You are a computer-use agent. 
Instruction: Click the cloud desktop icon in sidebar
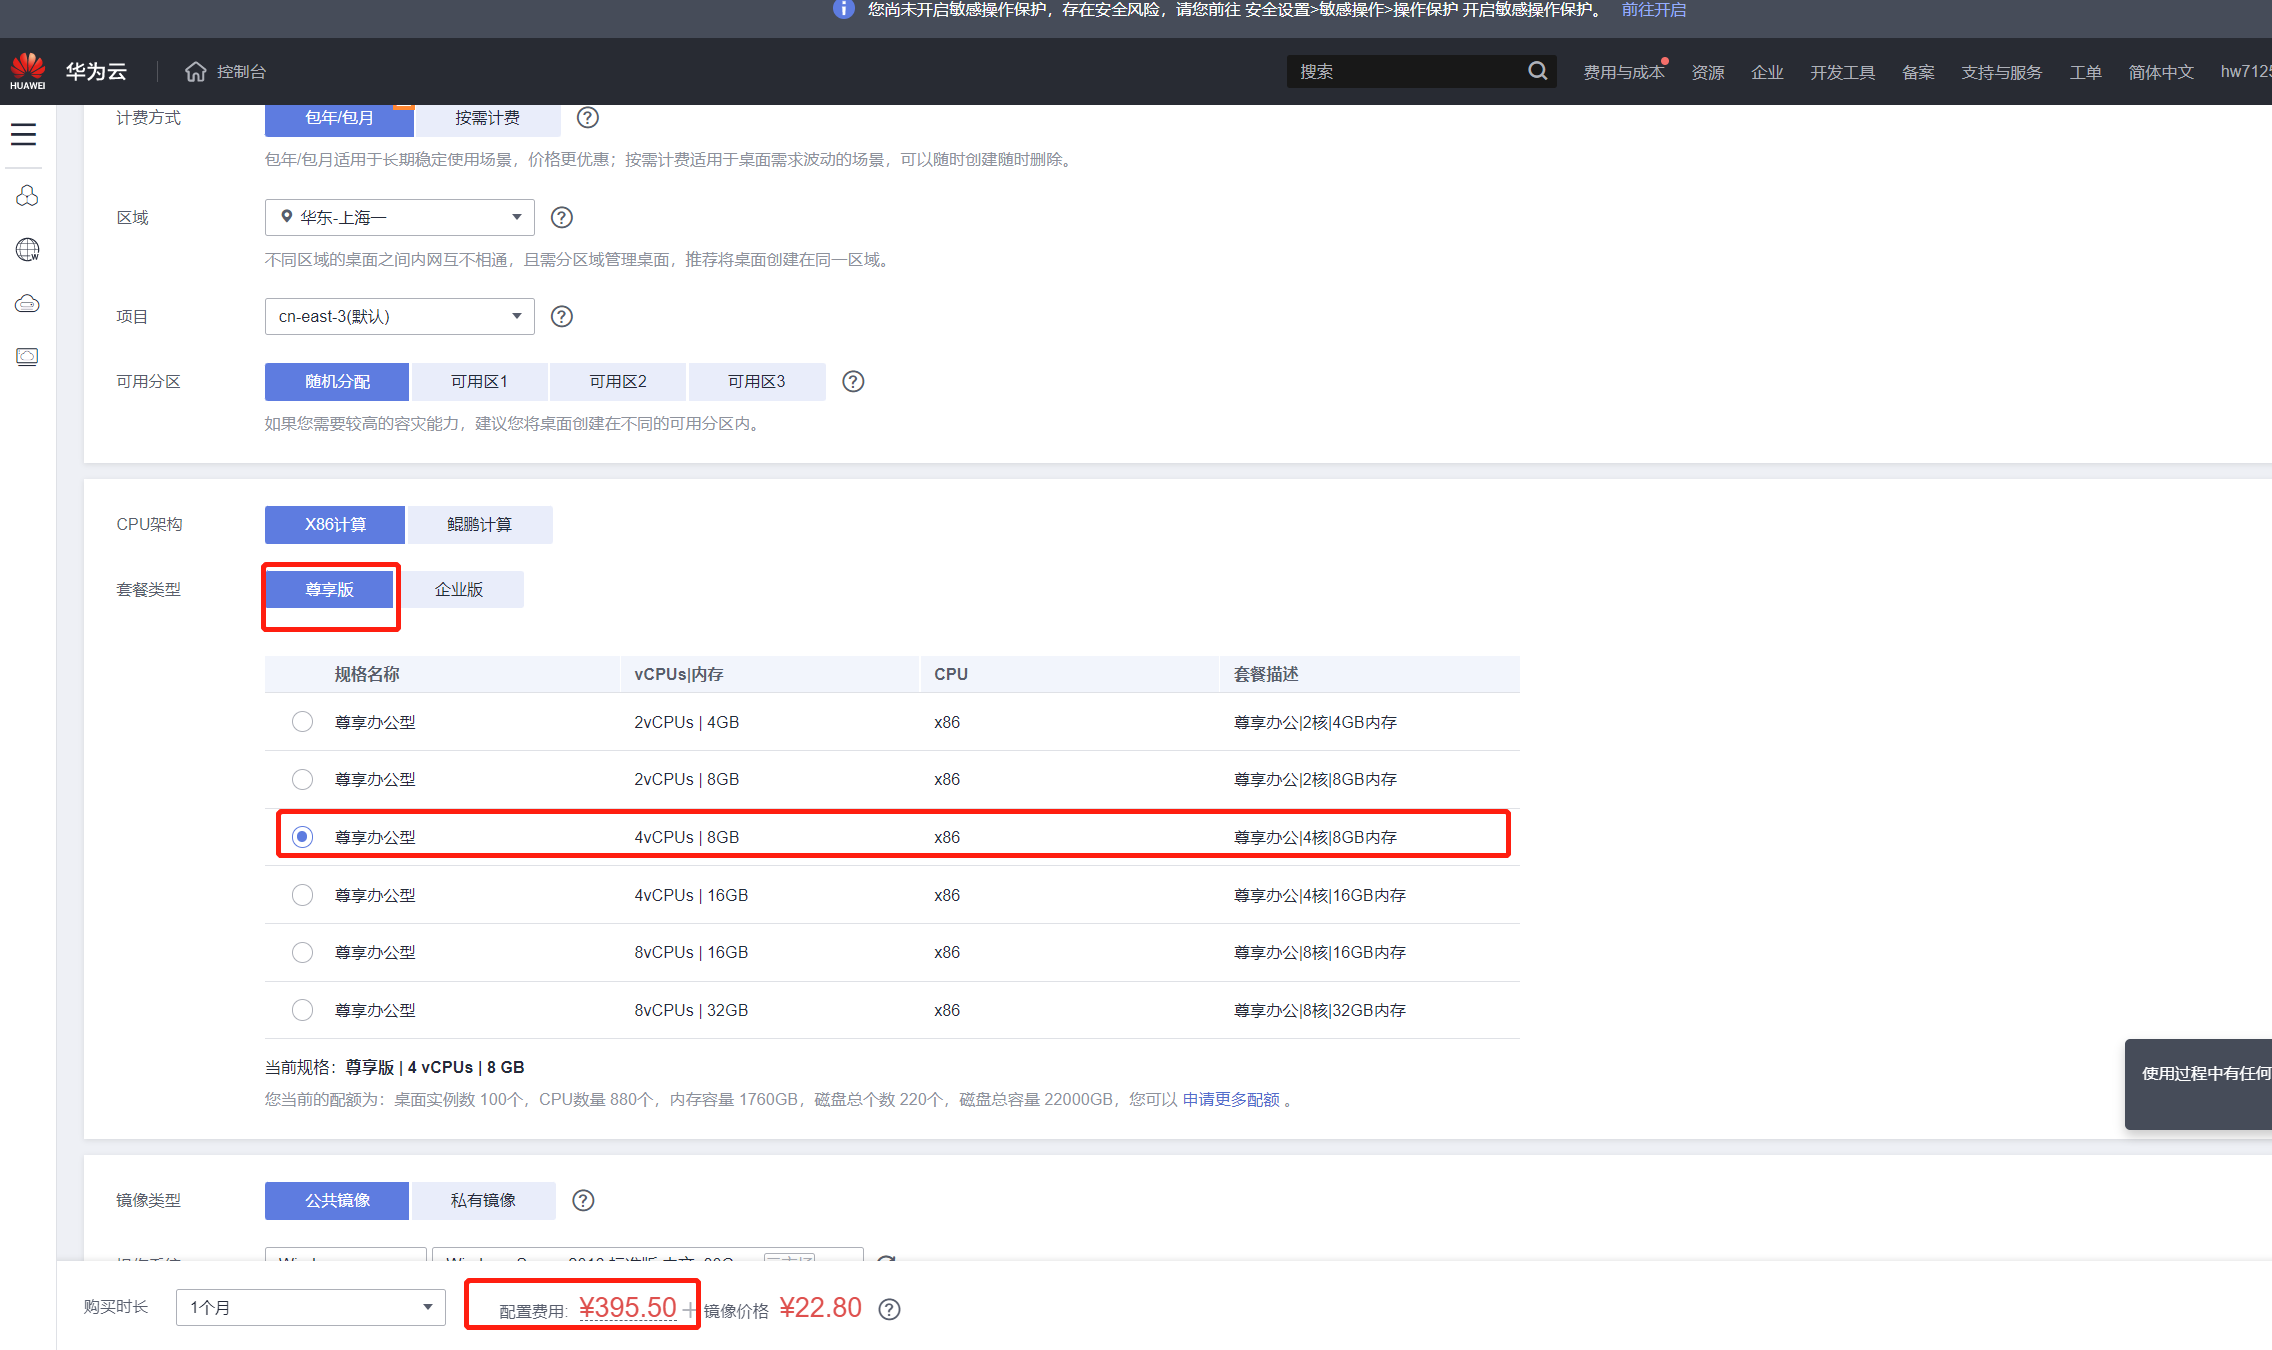[27, 357]
